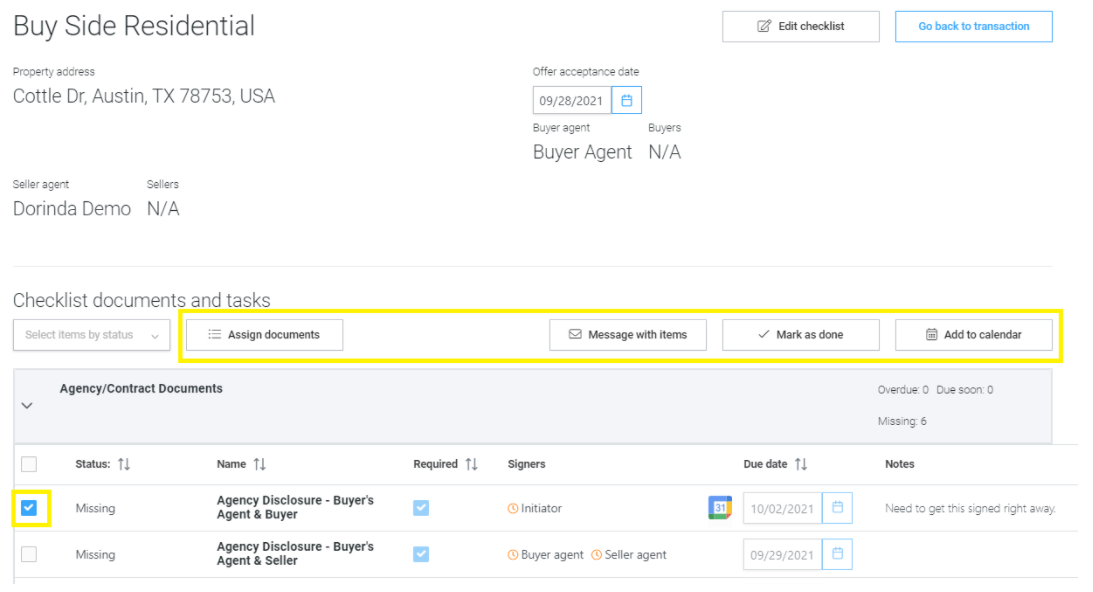1093x592 pixels.
Task: Sort by Name column arrows
Action: pos(259,464)
